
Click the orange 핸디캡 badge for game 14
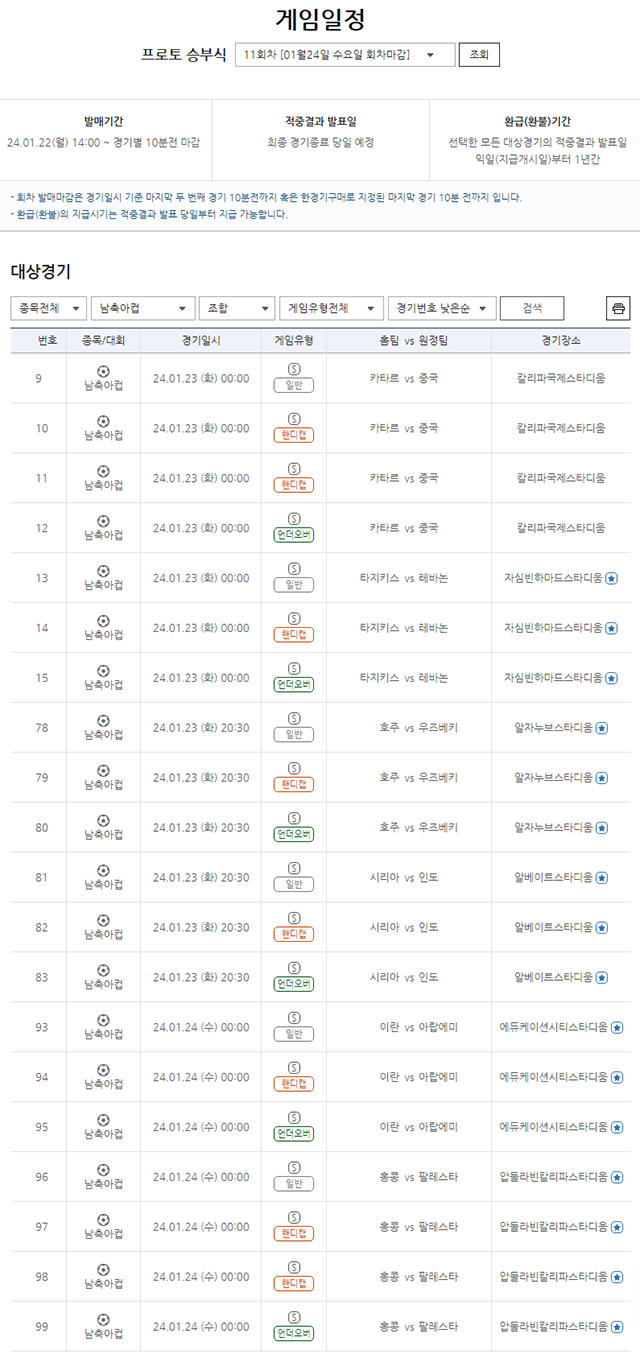295,631
